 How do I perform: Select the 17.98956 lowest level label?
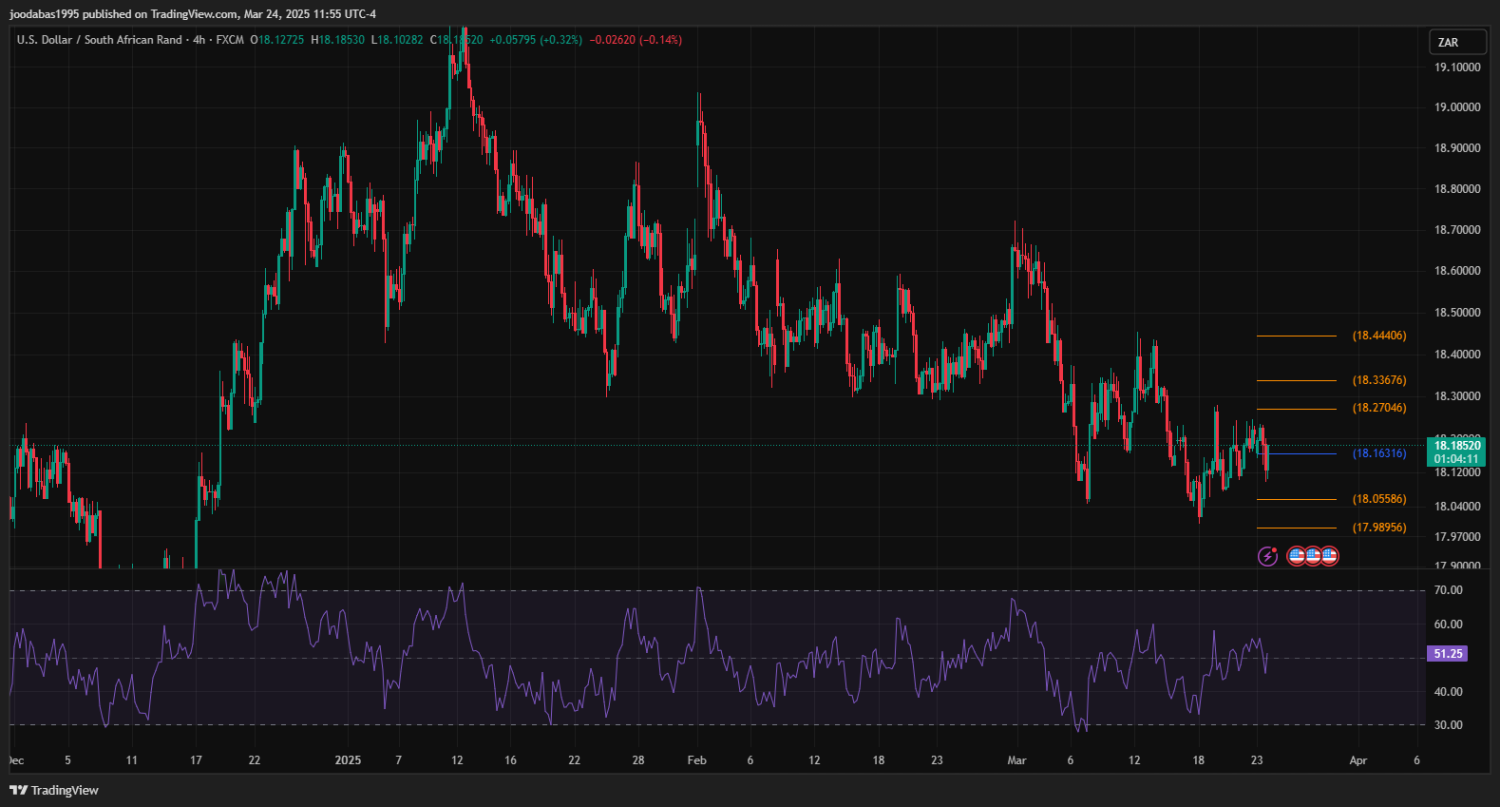pos(1379,527)
